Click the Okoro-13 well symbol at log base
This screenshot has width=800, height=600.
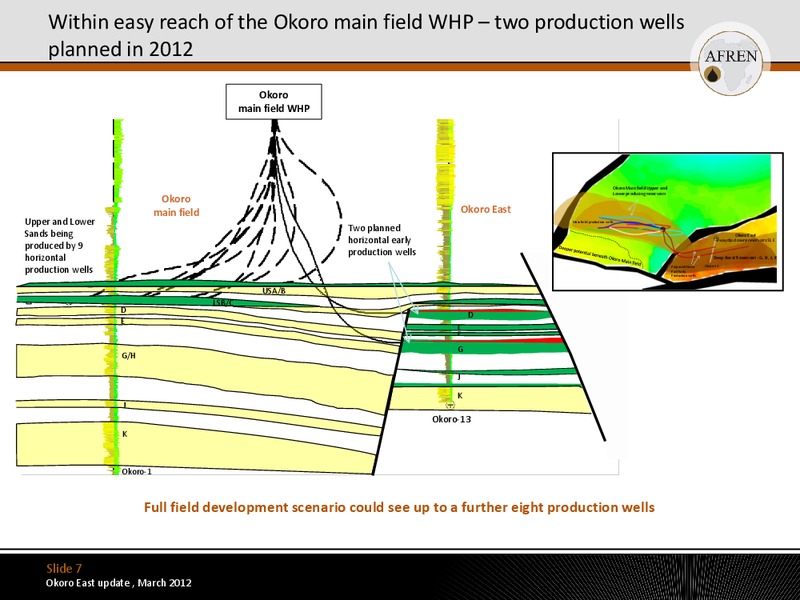coord(450,405)
